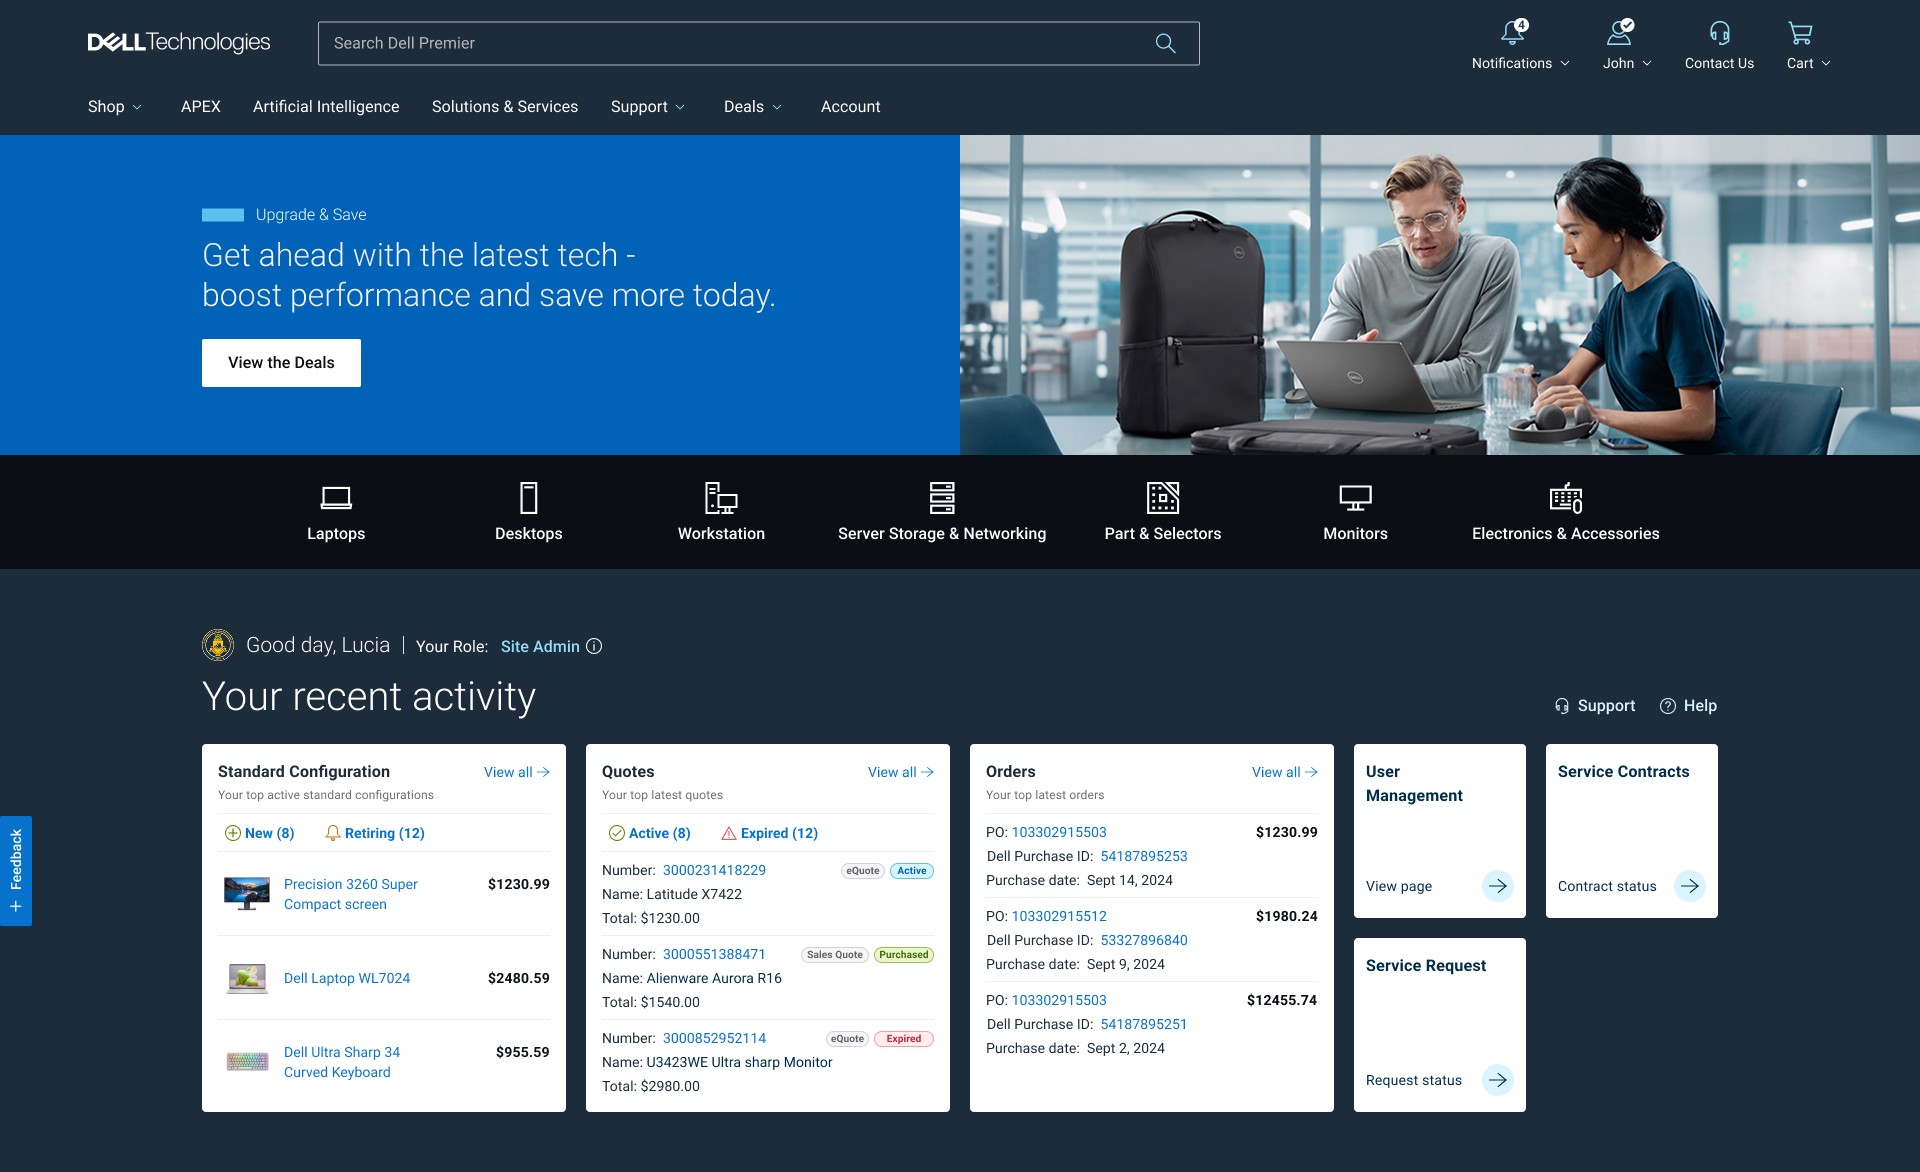
Task: Open the Account menu item
Action: 851,107
